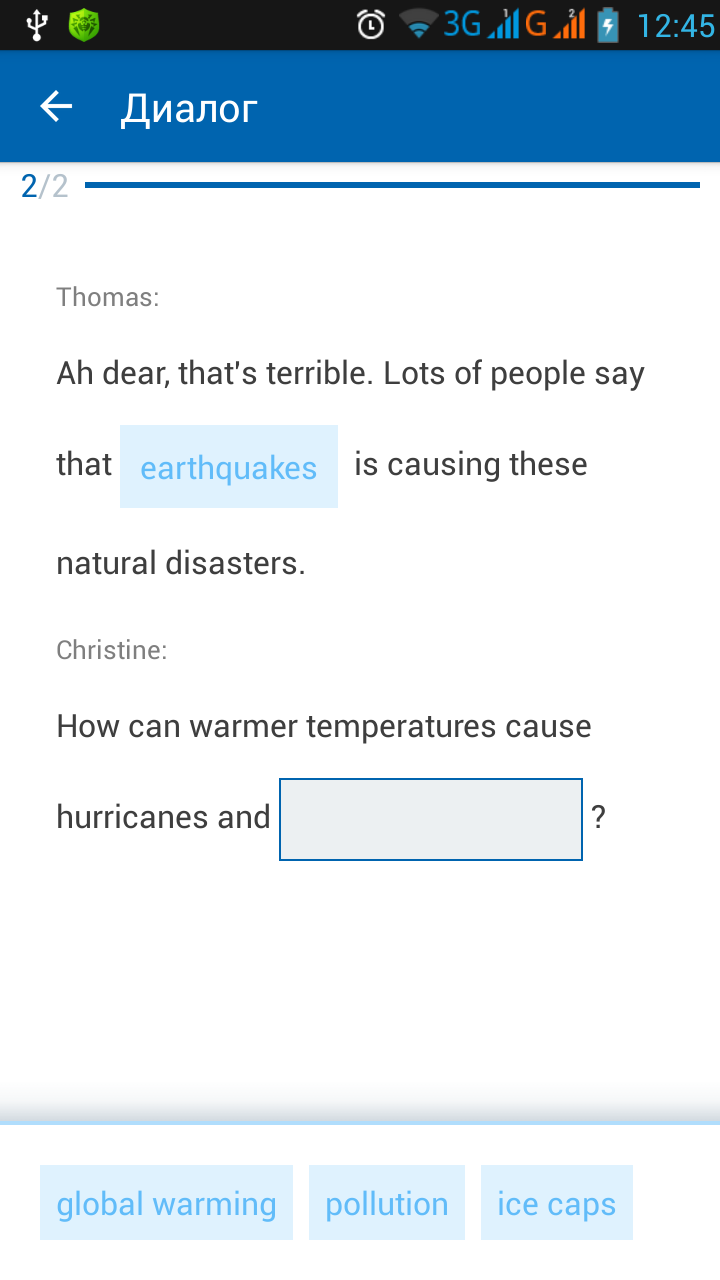Select the 'global warming' word chip
The width and height of the screenshot is (720, 1280).
point(166,1203)
